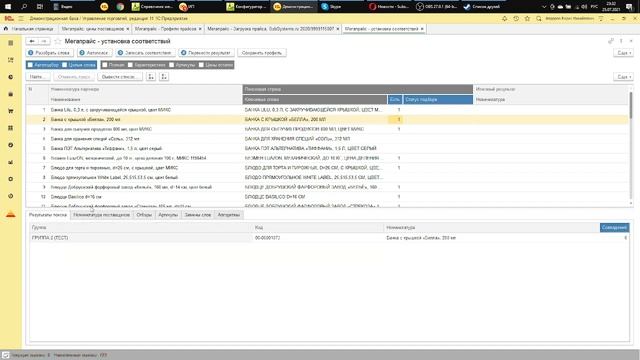Screen dimensions: 640x360
Task: Open the grid section icon in sidebar
Action: tap(11, 128)
